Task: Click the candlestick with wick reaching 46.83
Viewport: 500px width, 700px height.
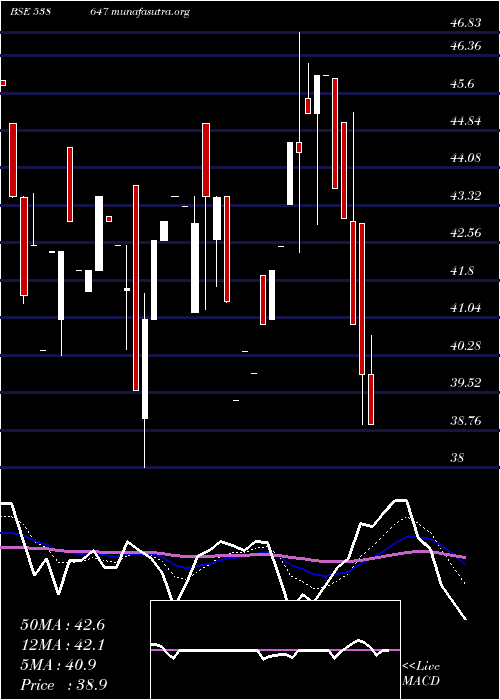Action: [x=299, y=147]
